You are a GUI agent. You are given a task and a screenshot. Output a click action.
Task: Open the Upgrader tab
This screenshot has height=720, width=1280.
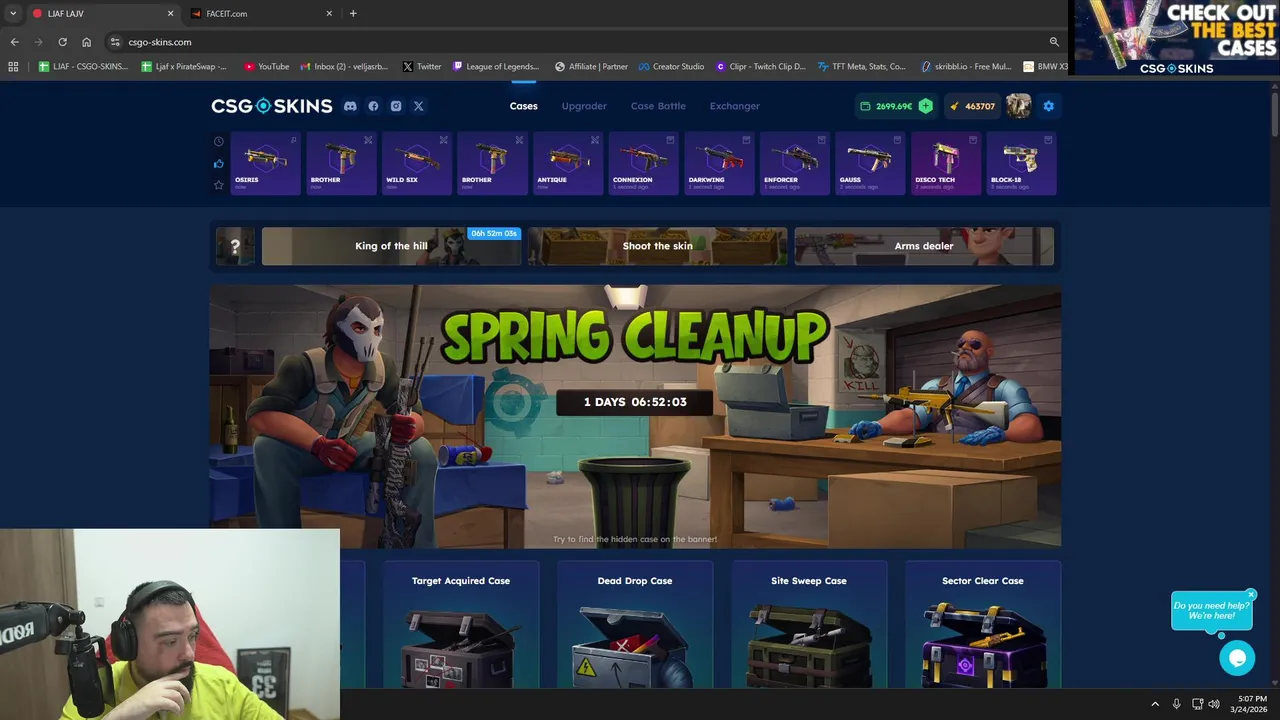584,106
